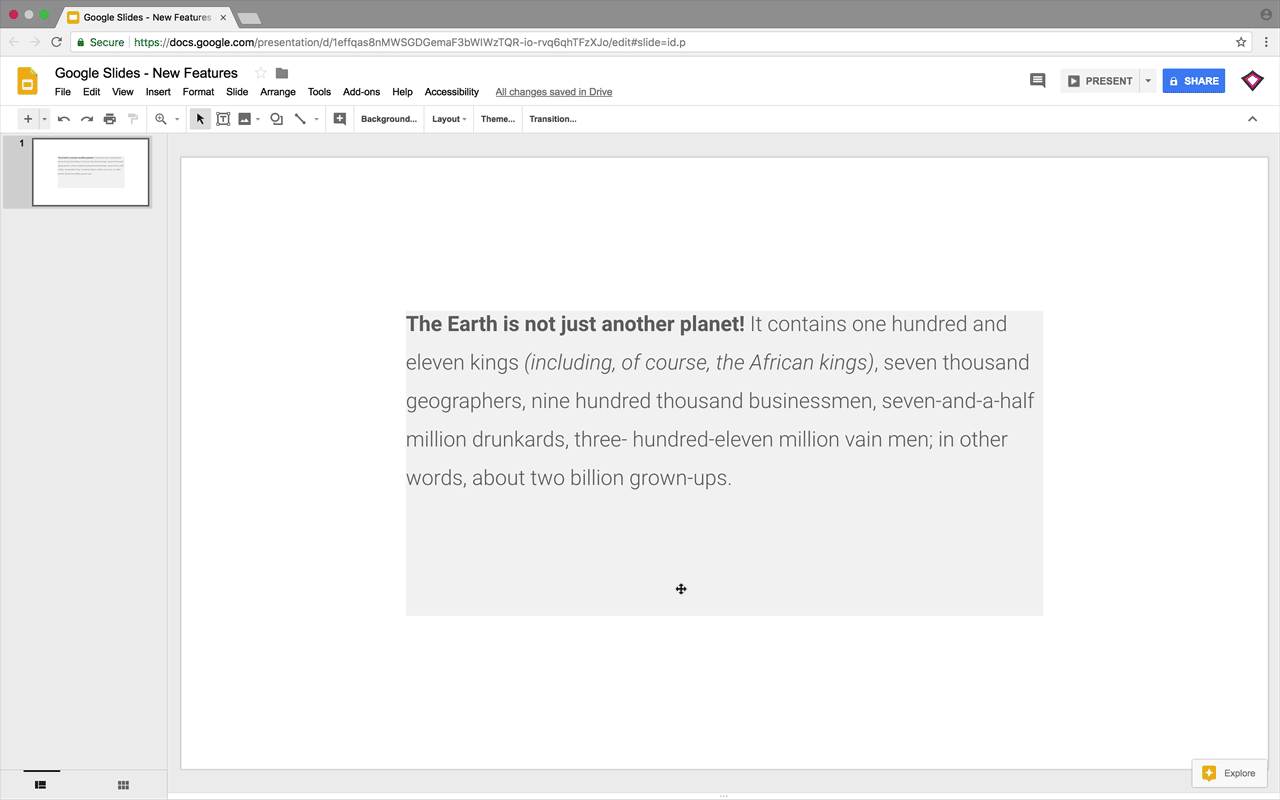1280x800 pixels.
Task: Select the Line tool
Action: point(300,119)
